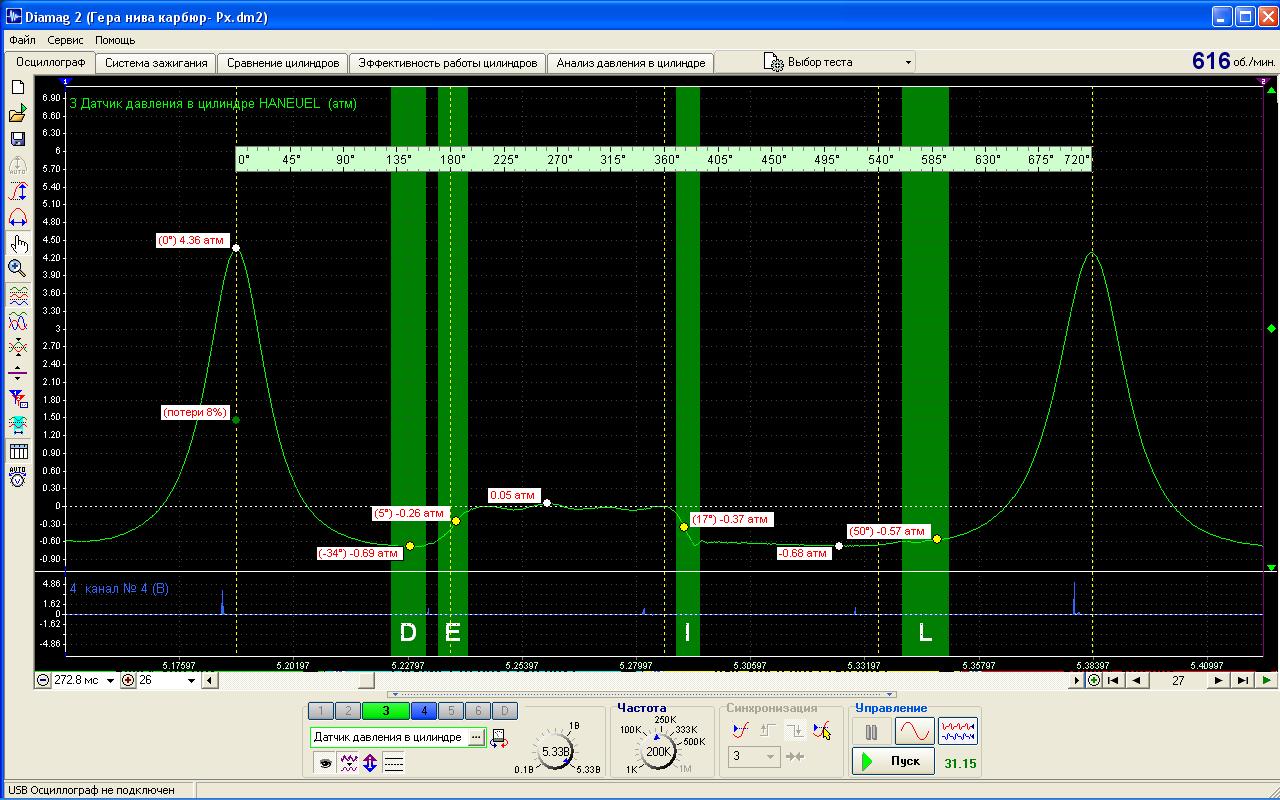The image size is (1280, 800).
Task: Open the Выбор теста dropdown
Action: 839,62
